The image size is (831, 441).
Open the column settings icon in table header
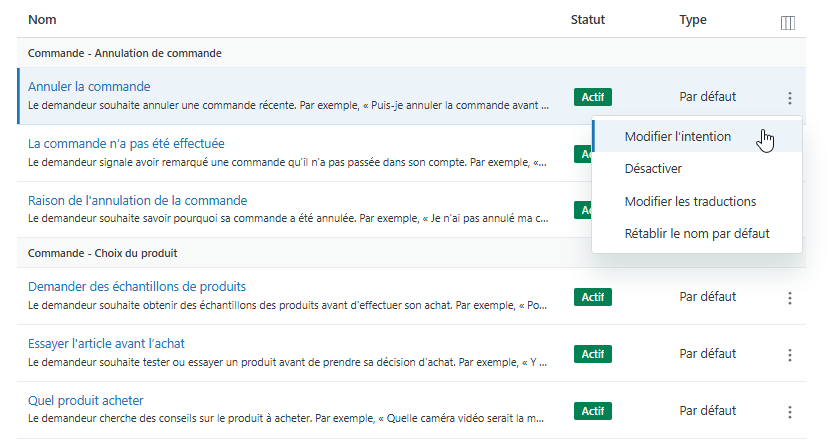tap(787, 23)
